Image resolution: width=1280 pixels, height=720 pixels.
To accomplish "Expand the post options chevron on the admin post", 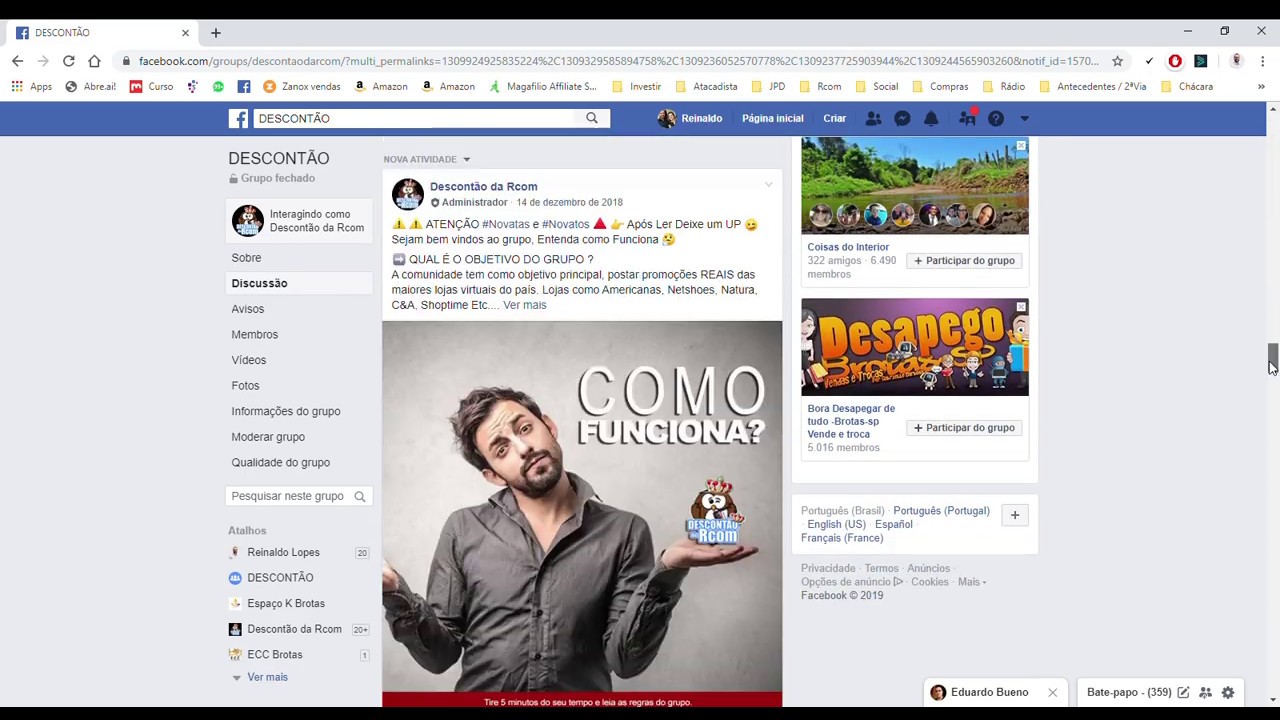I will (768, 184).
